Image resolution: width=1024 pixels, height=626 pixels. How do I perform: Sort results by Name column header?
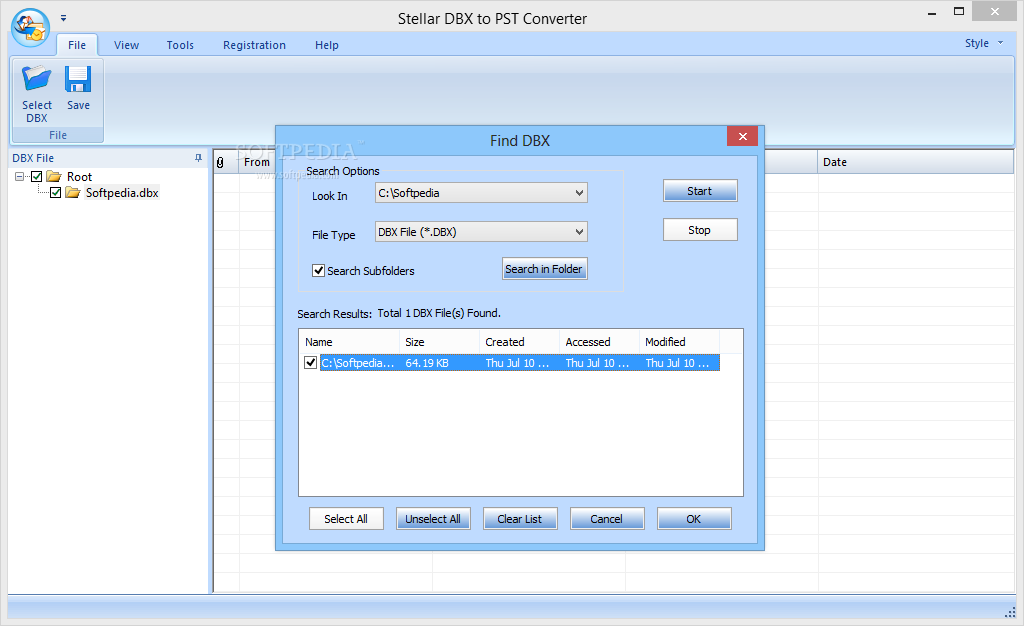coord(349,342)
